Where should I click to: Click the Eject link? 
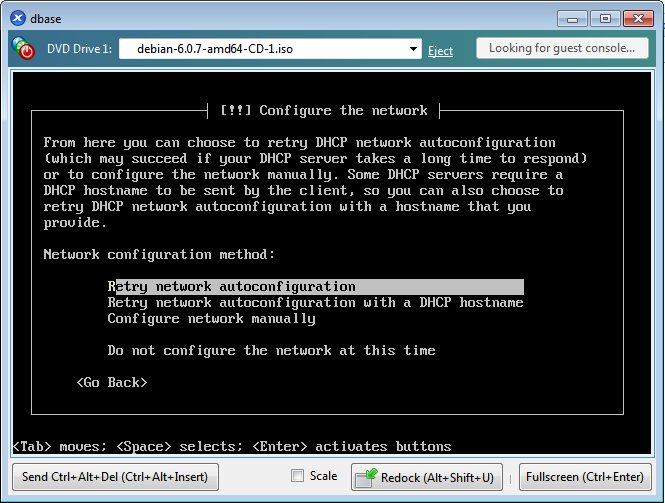(x=440, y=50)
